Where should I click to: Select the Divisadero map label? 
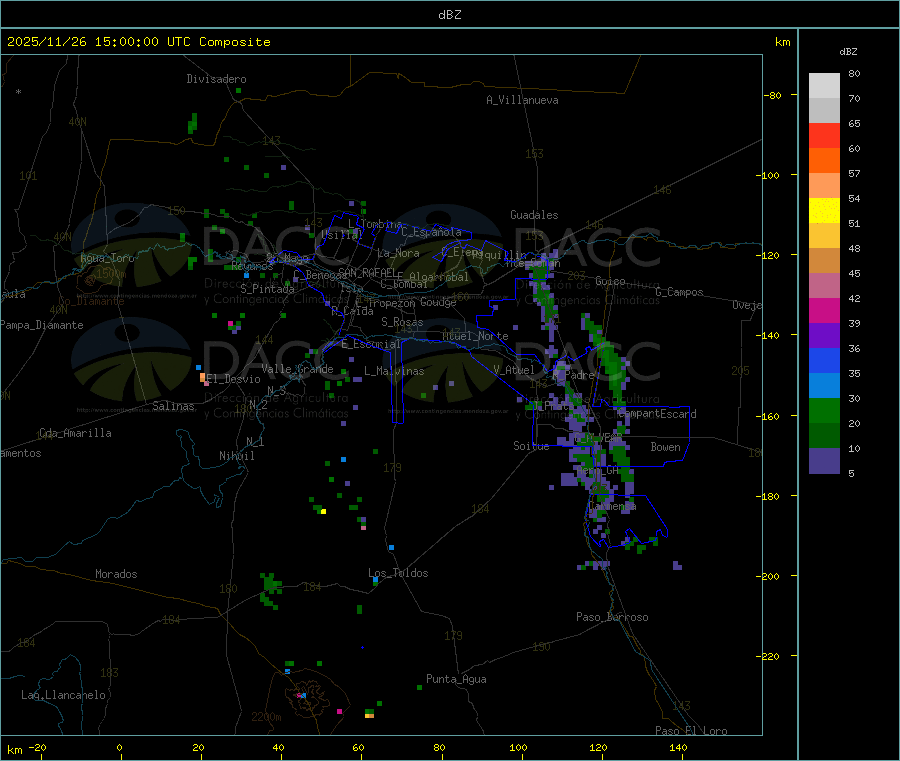216,79
